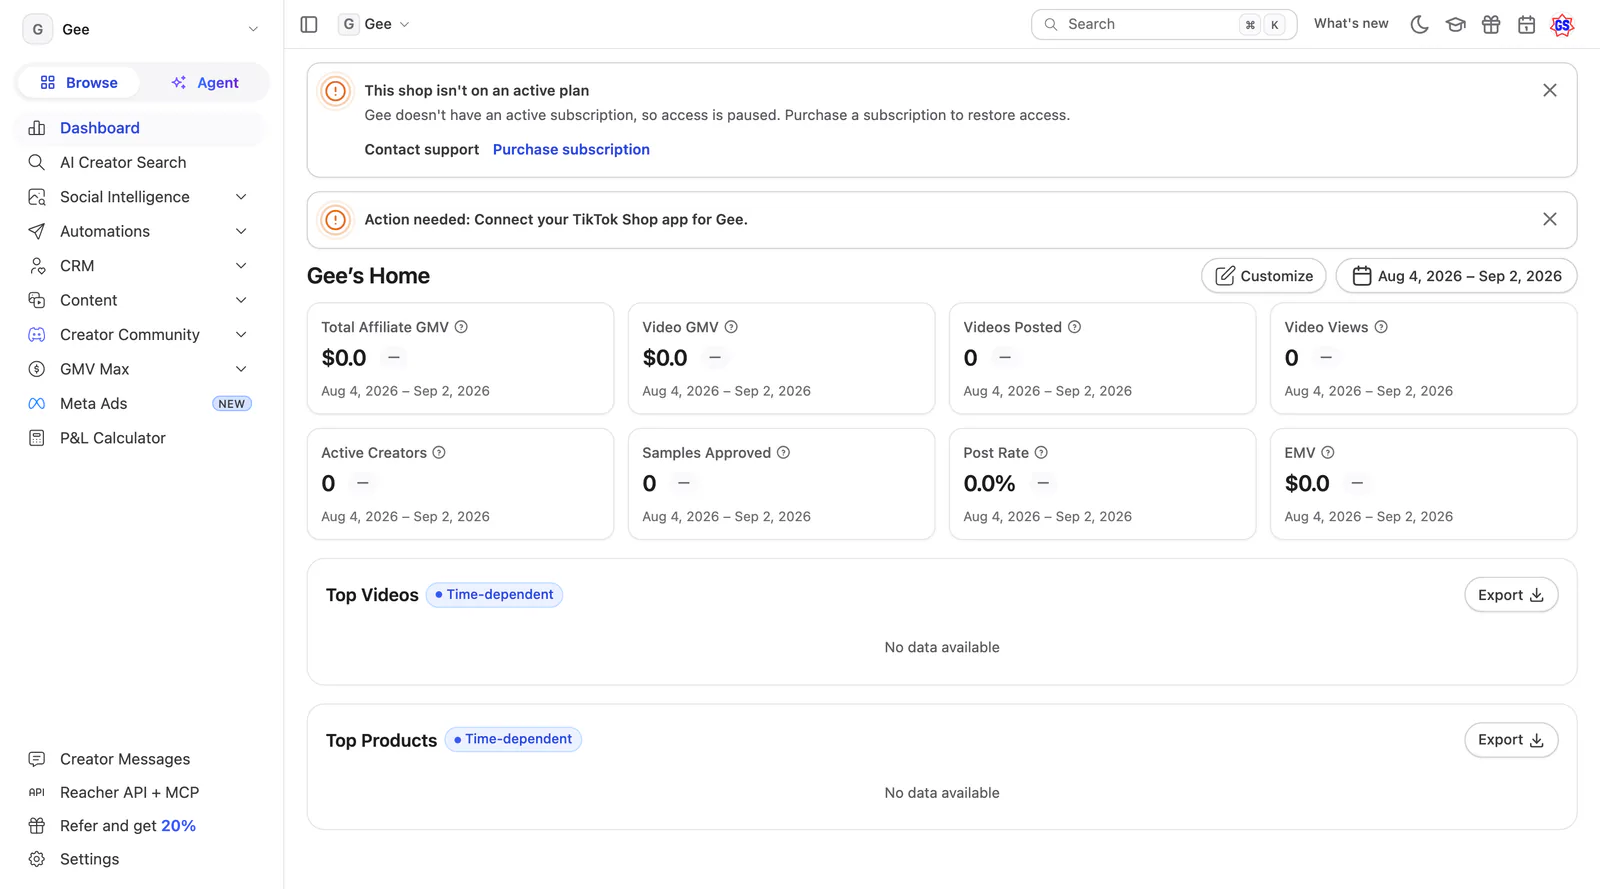
Task: Expand the Creator Community menu
Action: coord(140,335)
